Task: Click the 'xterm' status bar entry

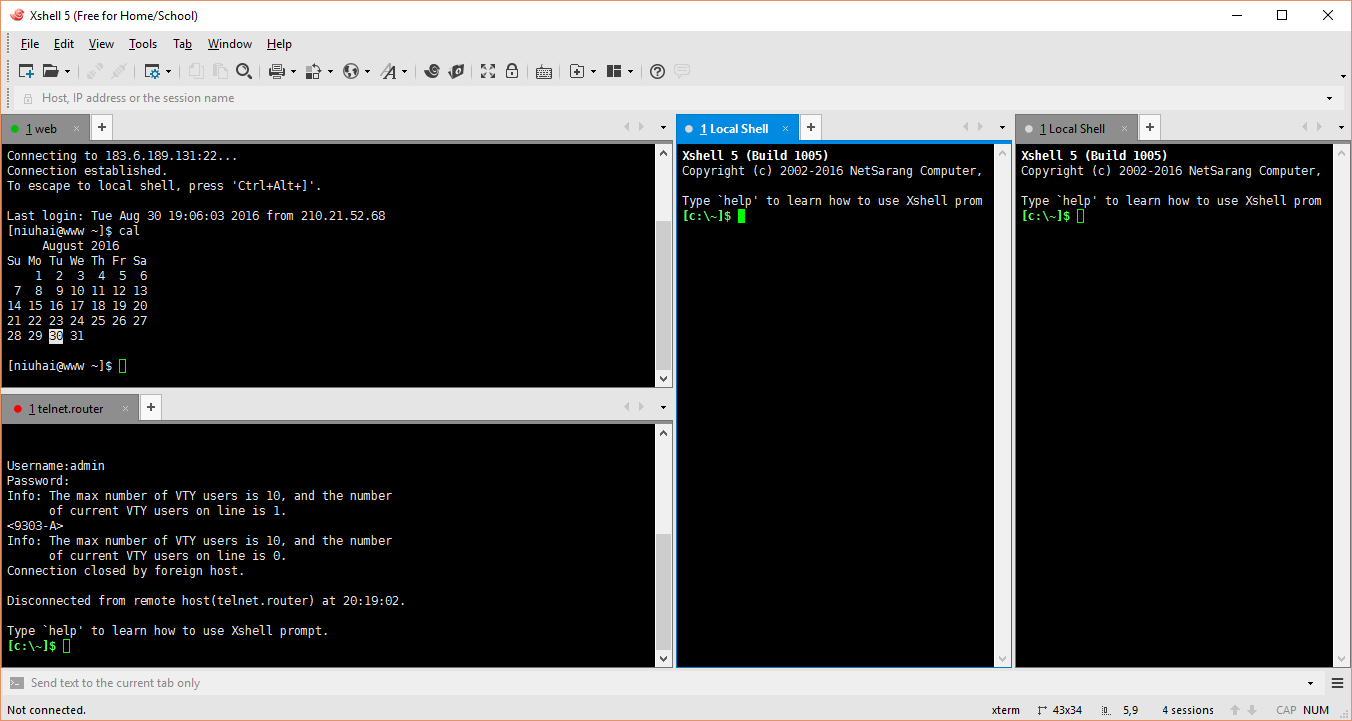Action: pyautogui.click(x=1006, y=710)
